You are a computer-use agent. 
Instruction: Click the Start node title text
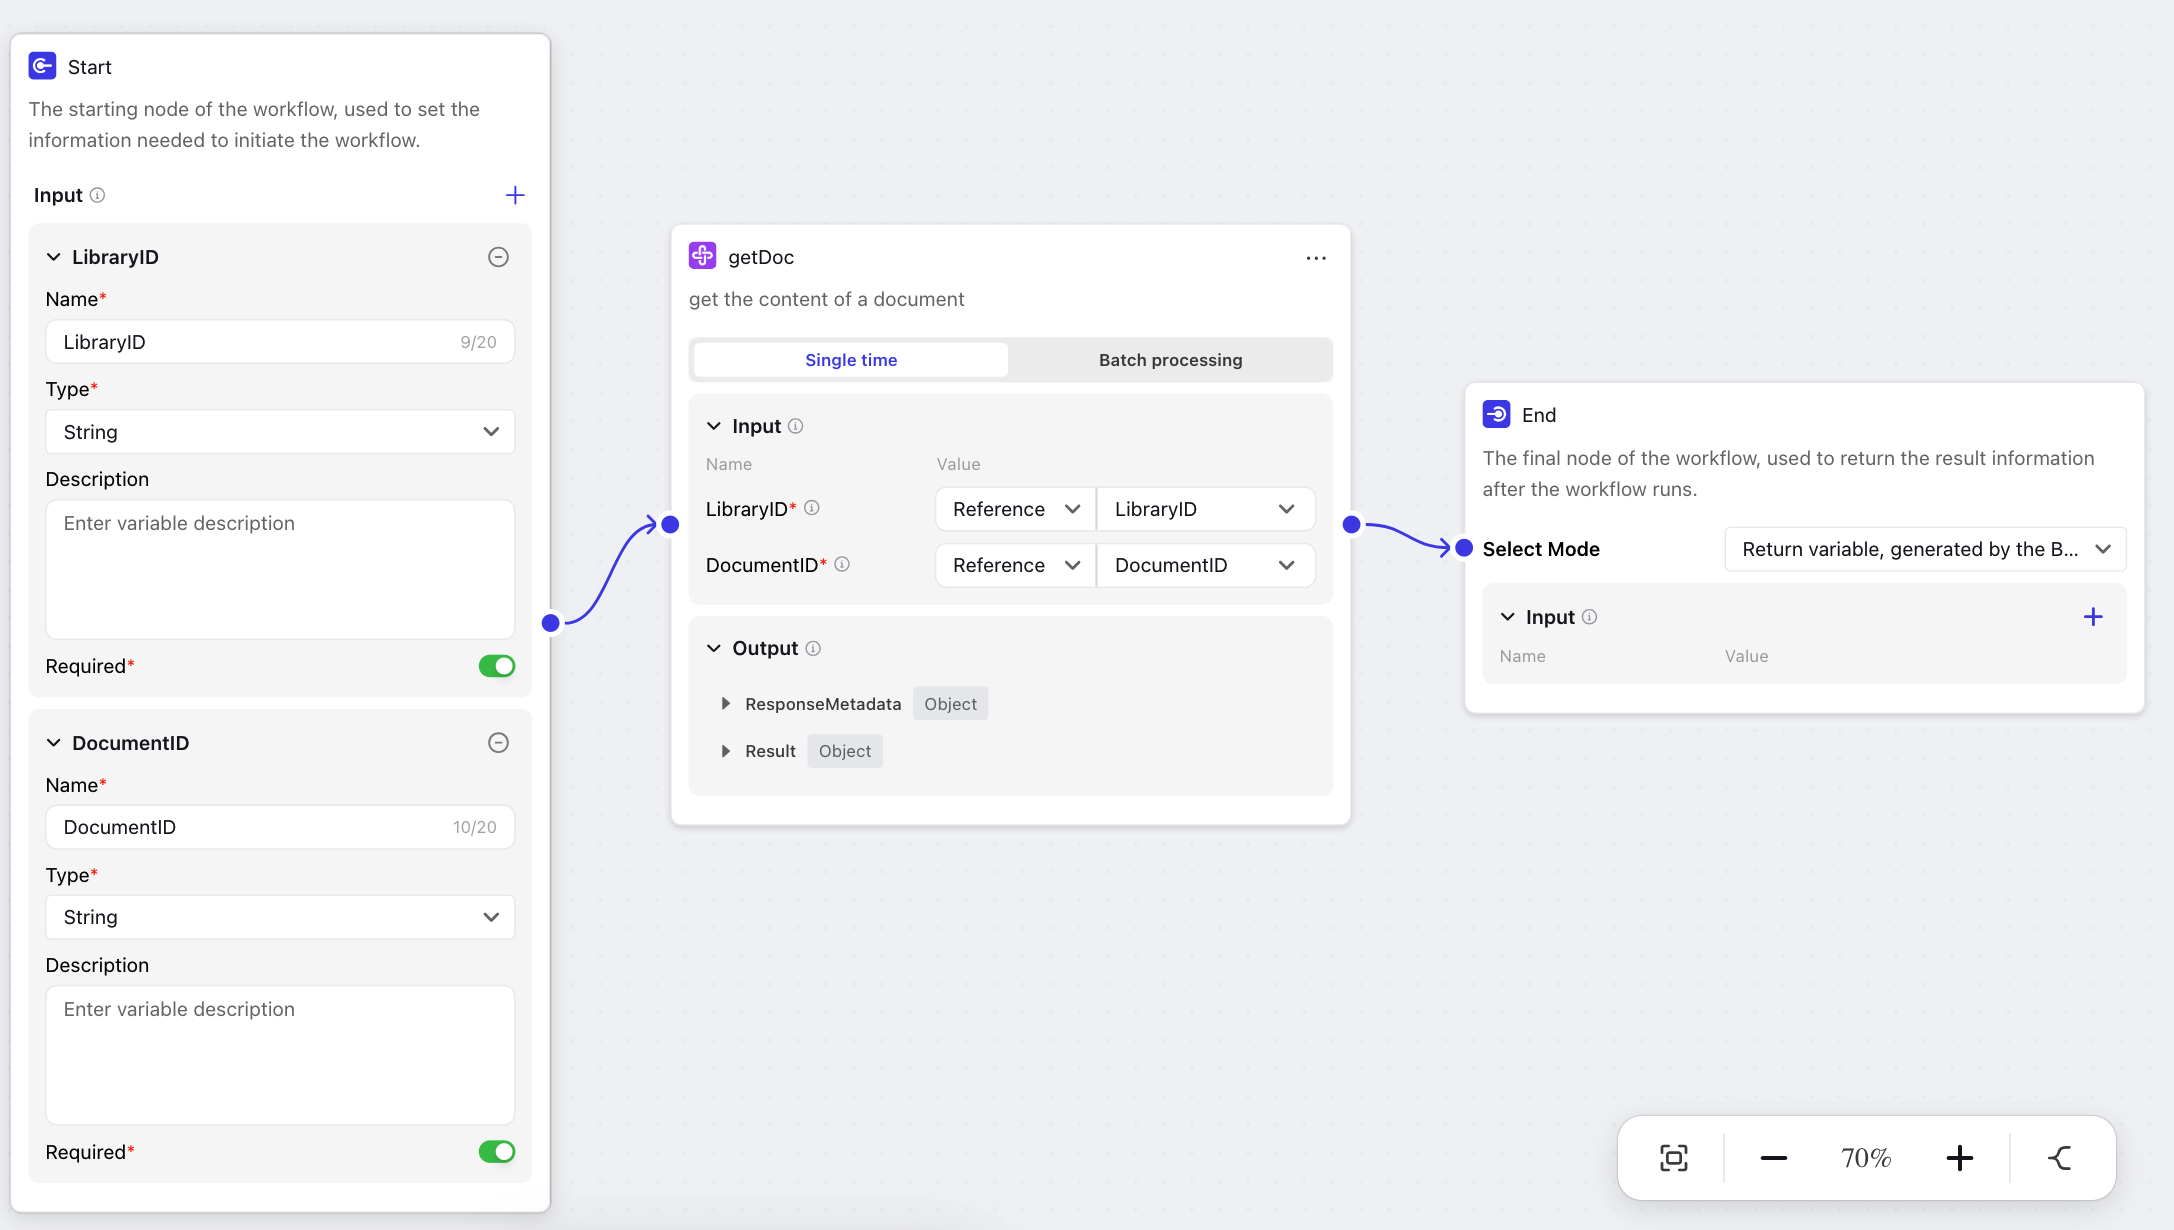89,67
